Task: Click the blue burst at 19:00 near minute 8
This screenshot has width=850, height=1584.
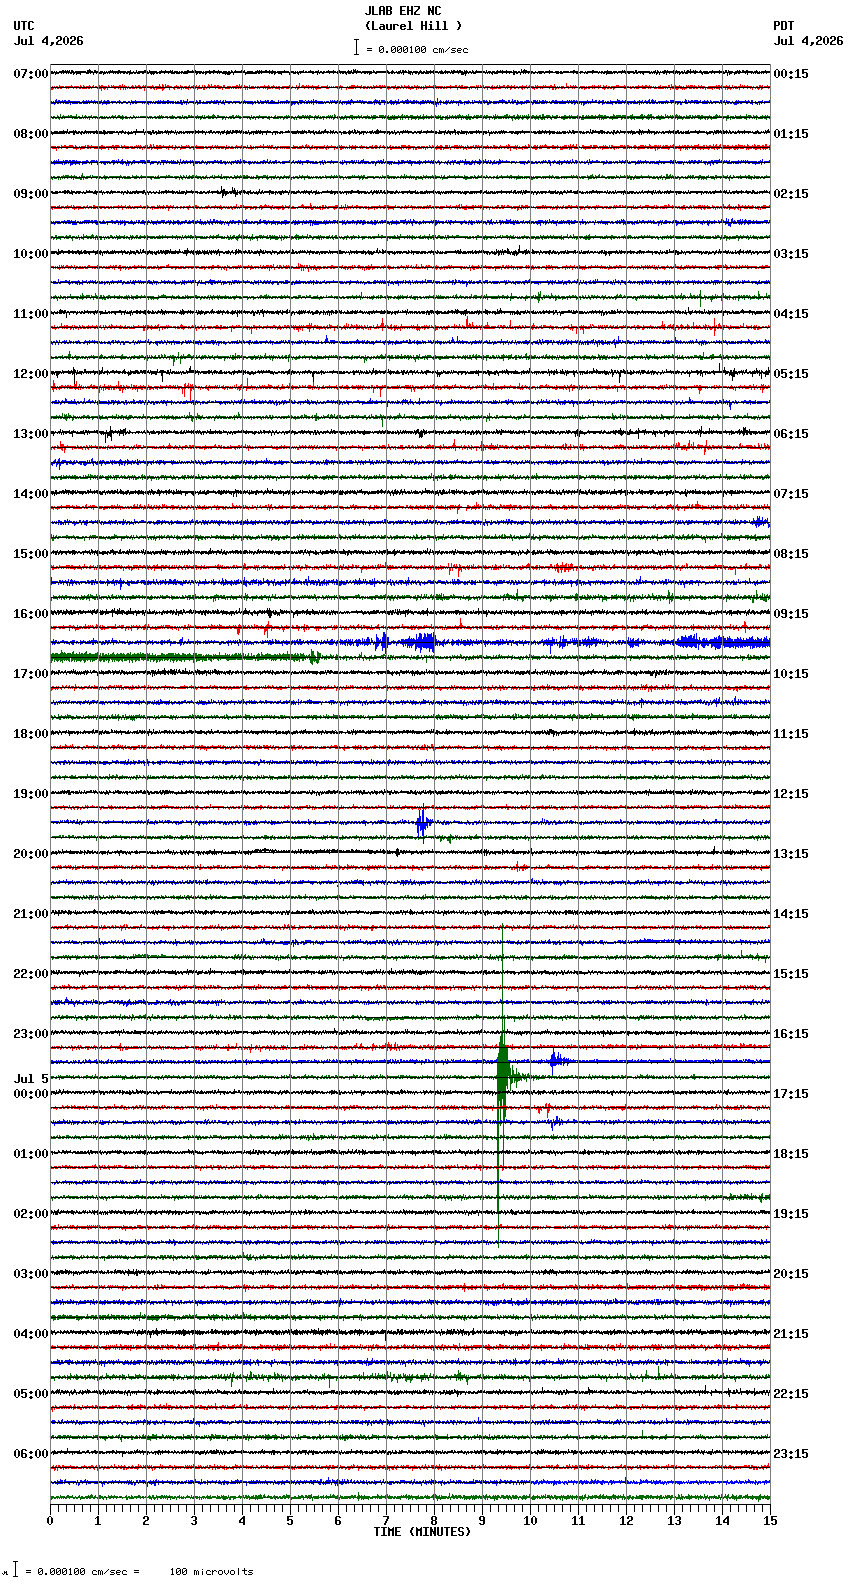Action: coord(423,823)
